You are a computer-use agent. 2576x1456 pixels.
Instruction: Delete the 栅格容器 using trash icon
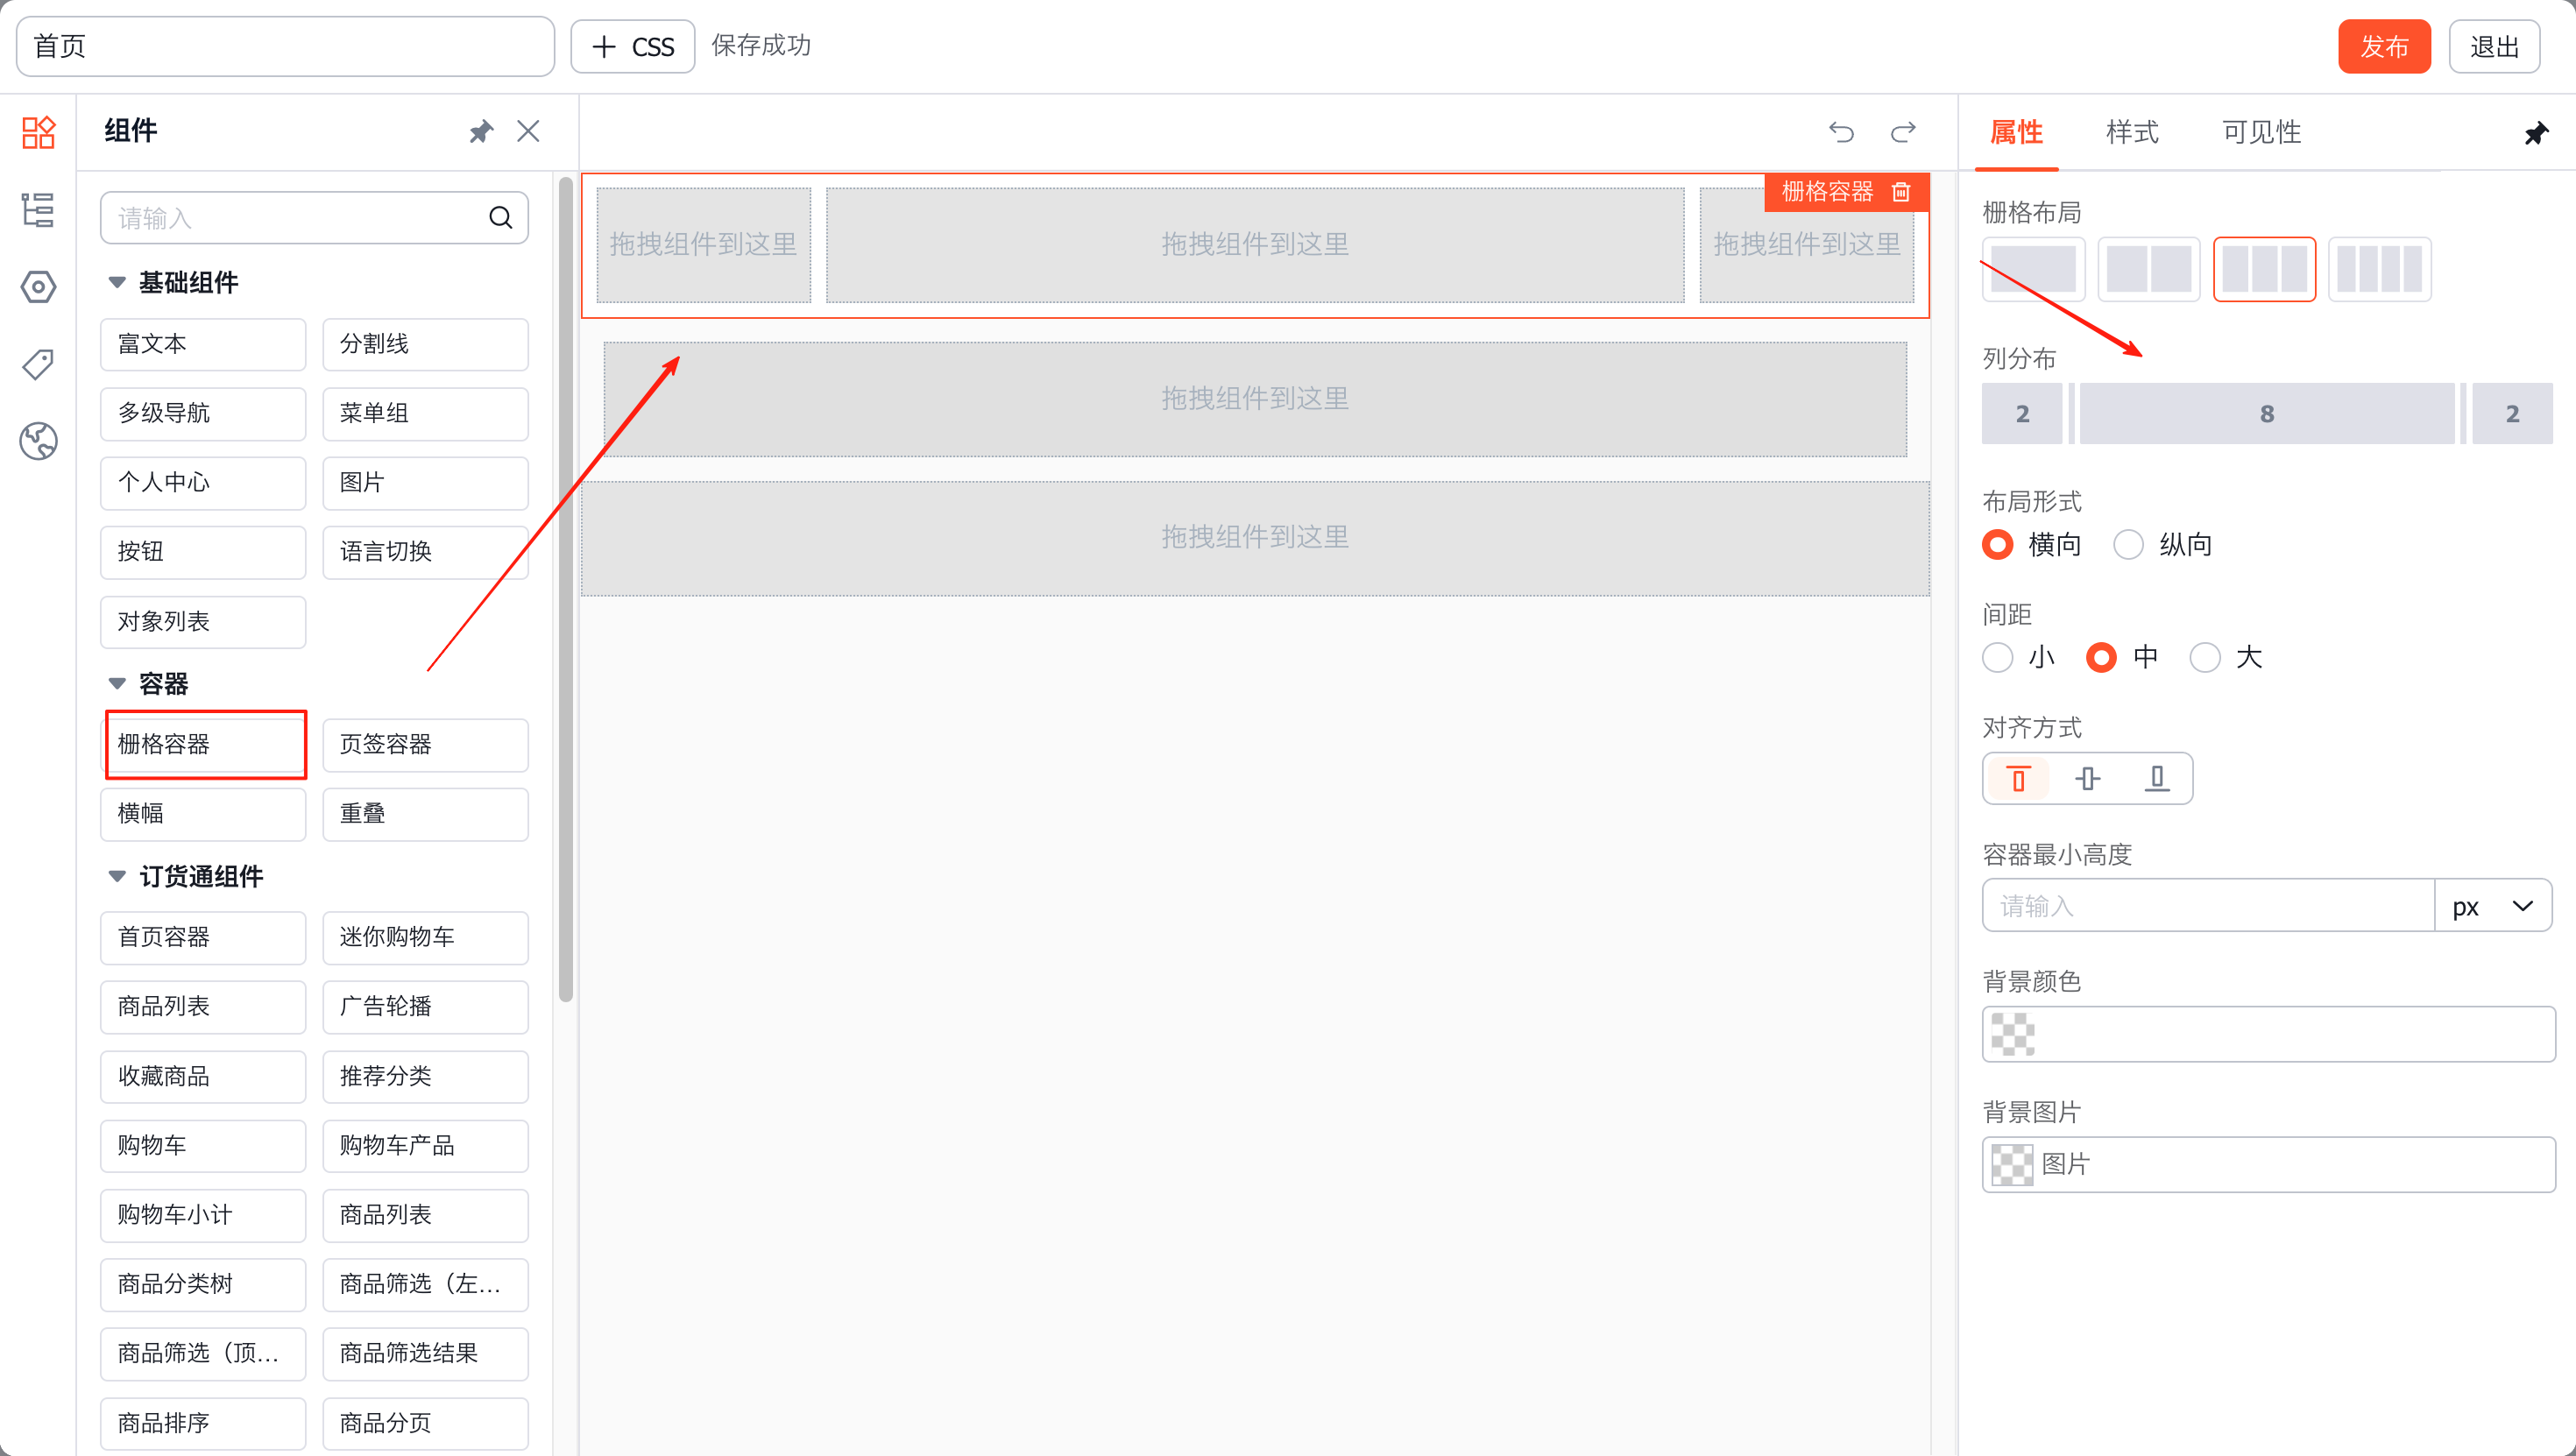point(1901,191)
